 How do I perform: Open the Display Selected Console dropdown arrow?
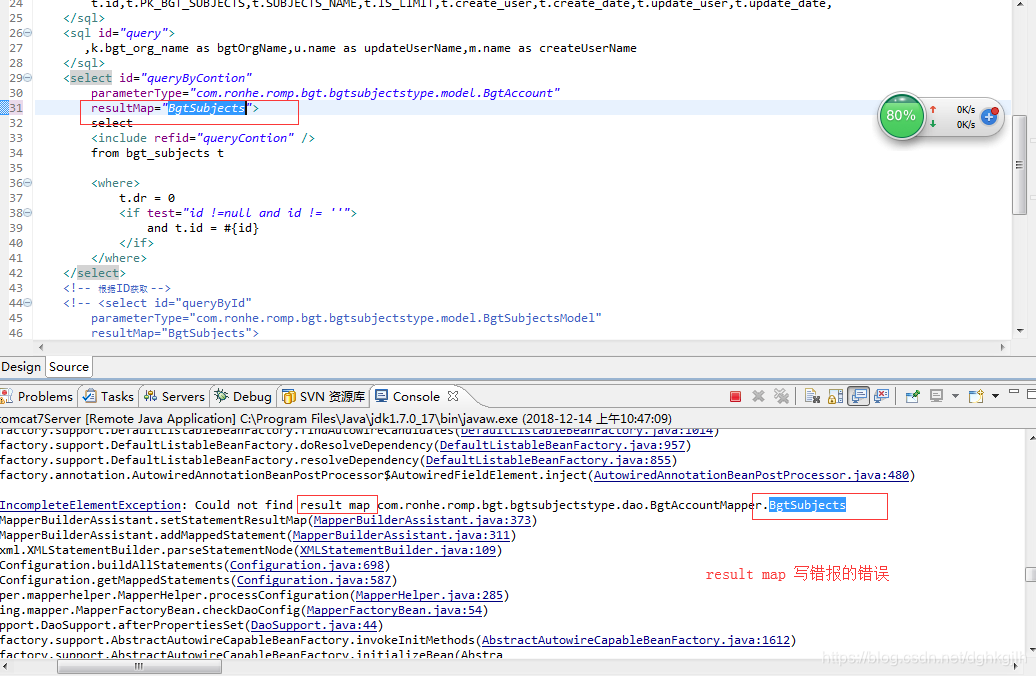point(955,396)
